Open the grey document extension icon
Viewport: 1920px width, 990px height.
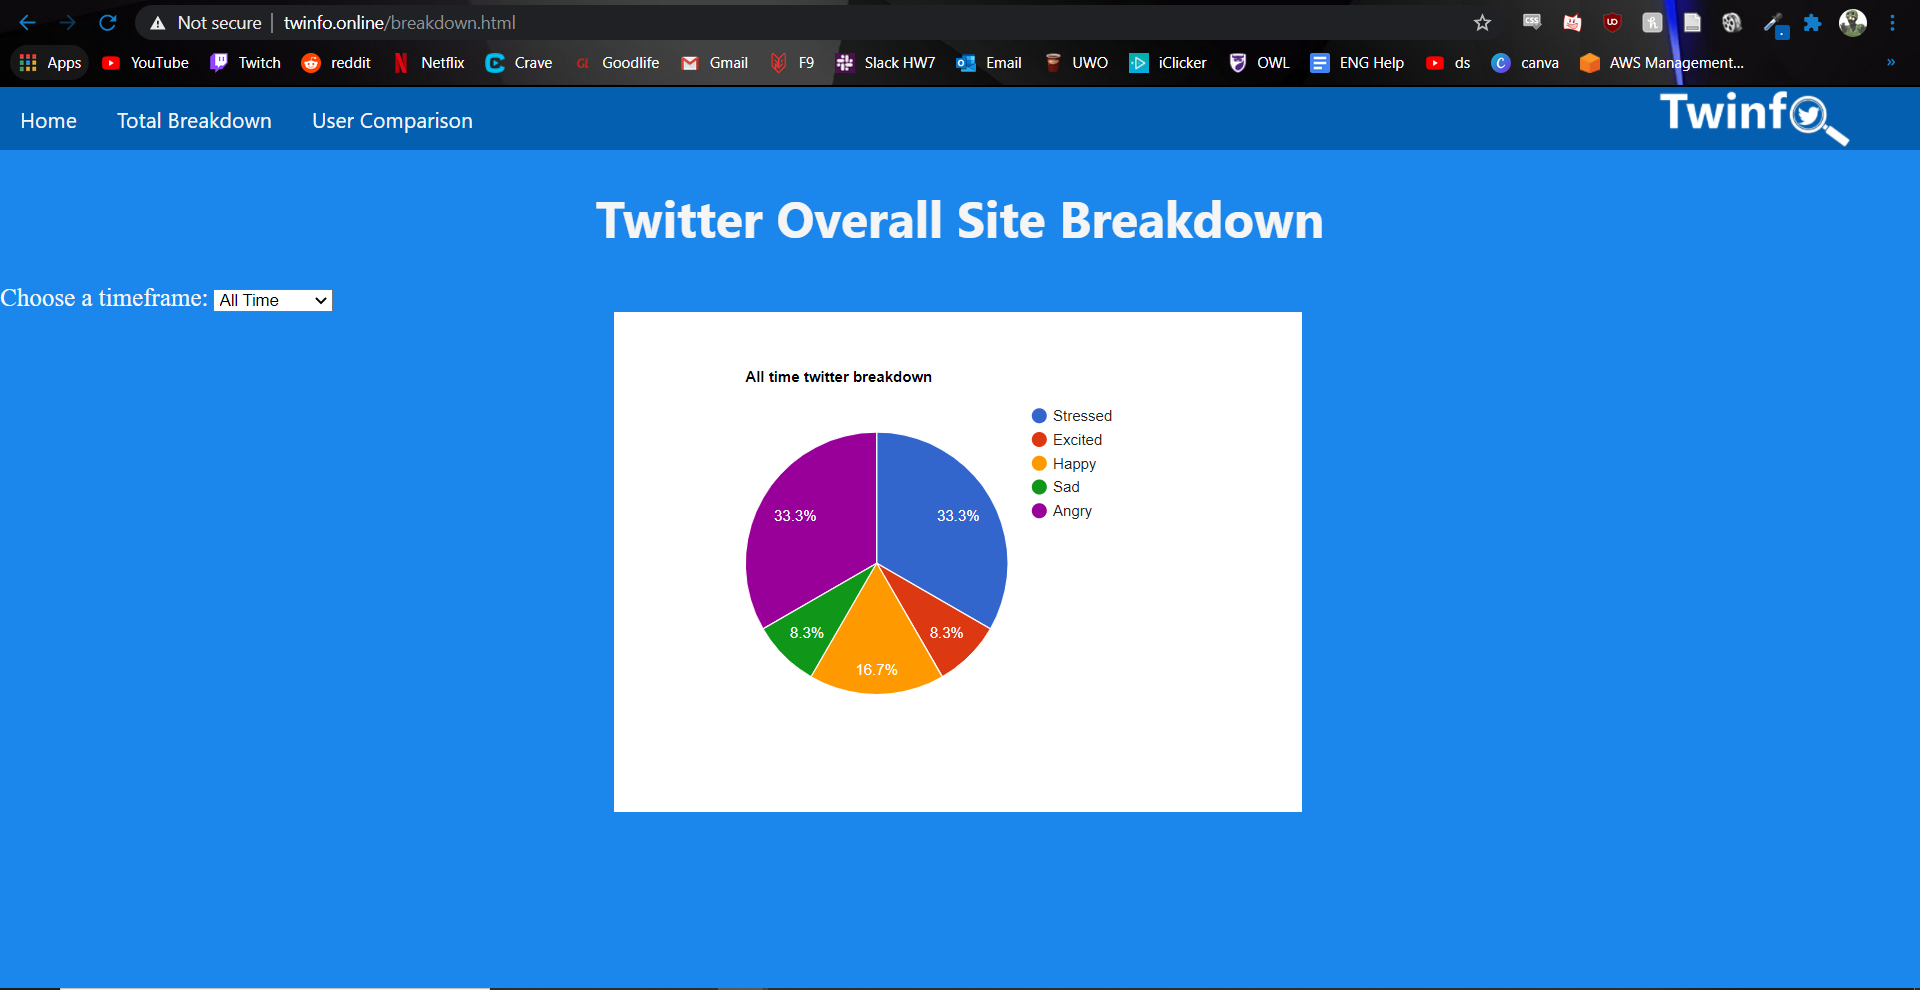(x=1692, y=22)
